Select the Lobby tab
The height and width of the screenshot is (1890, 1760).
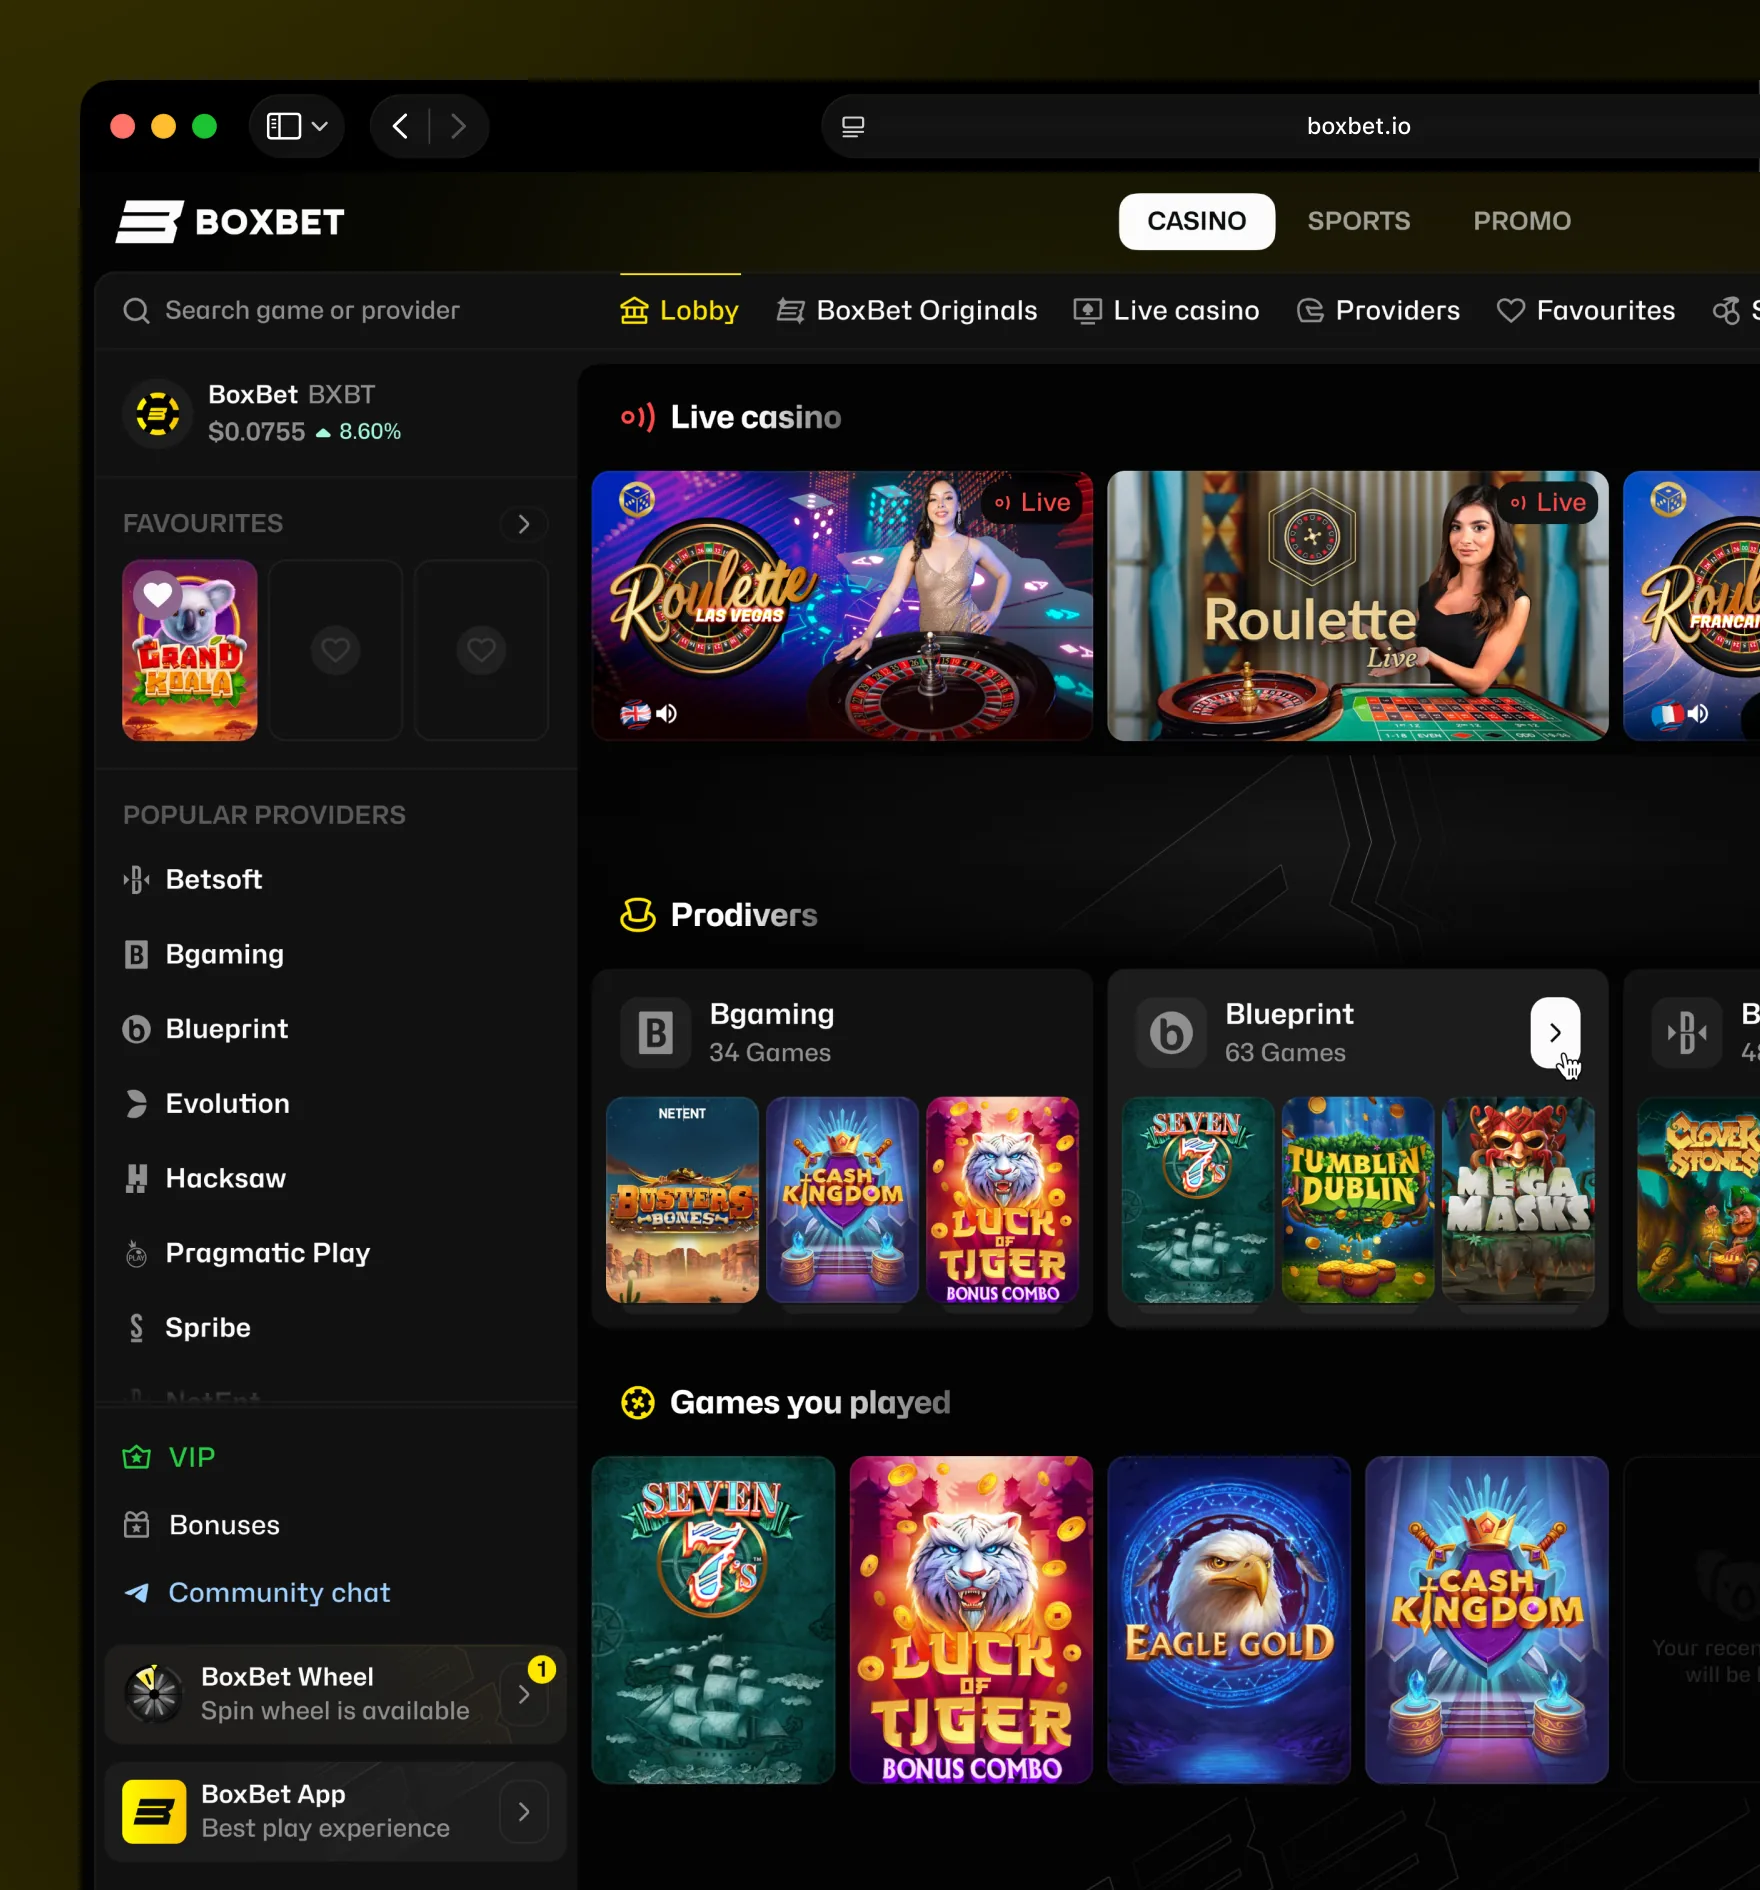click(680, 311)
